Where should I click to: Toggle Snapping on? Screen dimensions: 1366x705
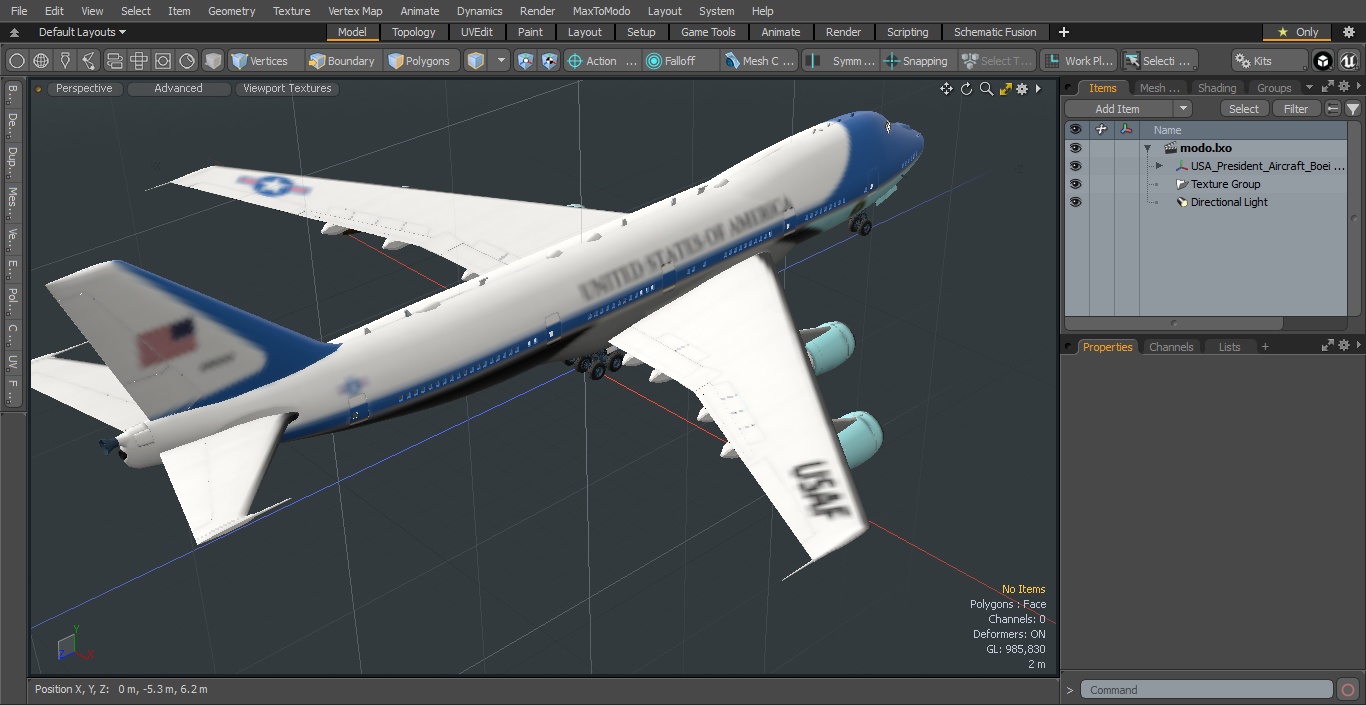[x=916, y=61]
